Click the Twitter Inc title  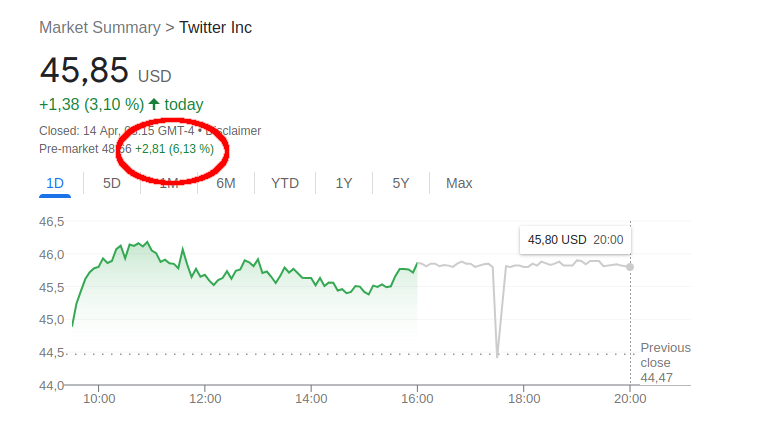coord(216,27)
